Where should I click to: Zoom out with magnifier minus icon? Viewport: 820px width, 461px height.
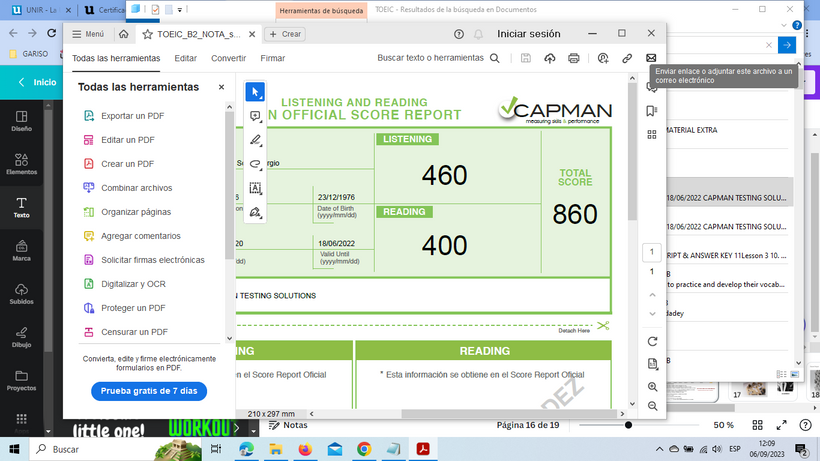[652, 406]
